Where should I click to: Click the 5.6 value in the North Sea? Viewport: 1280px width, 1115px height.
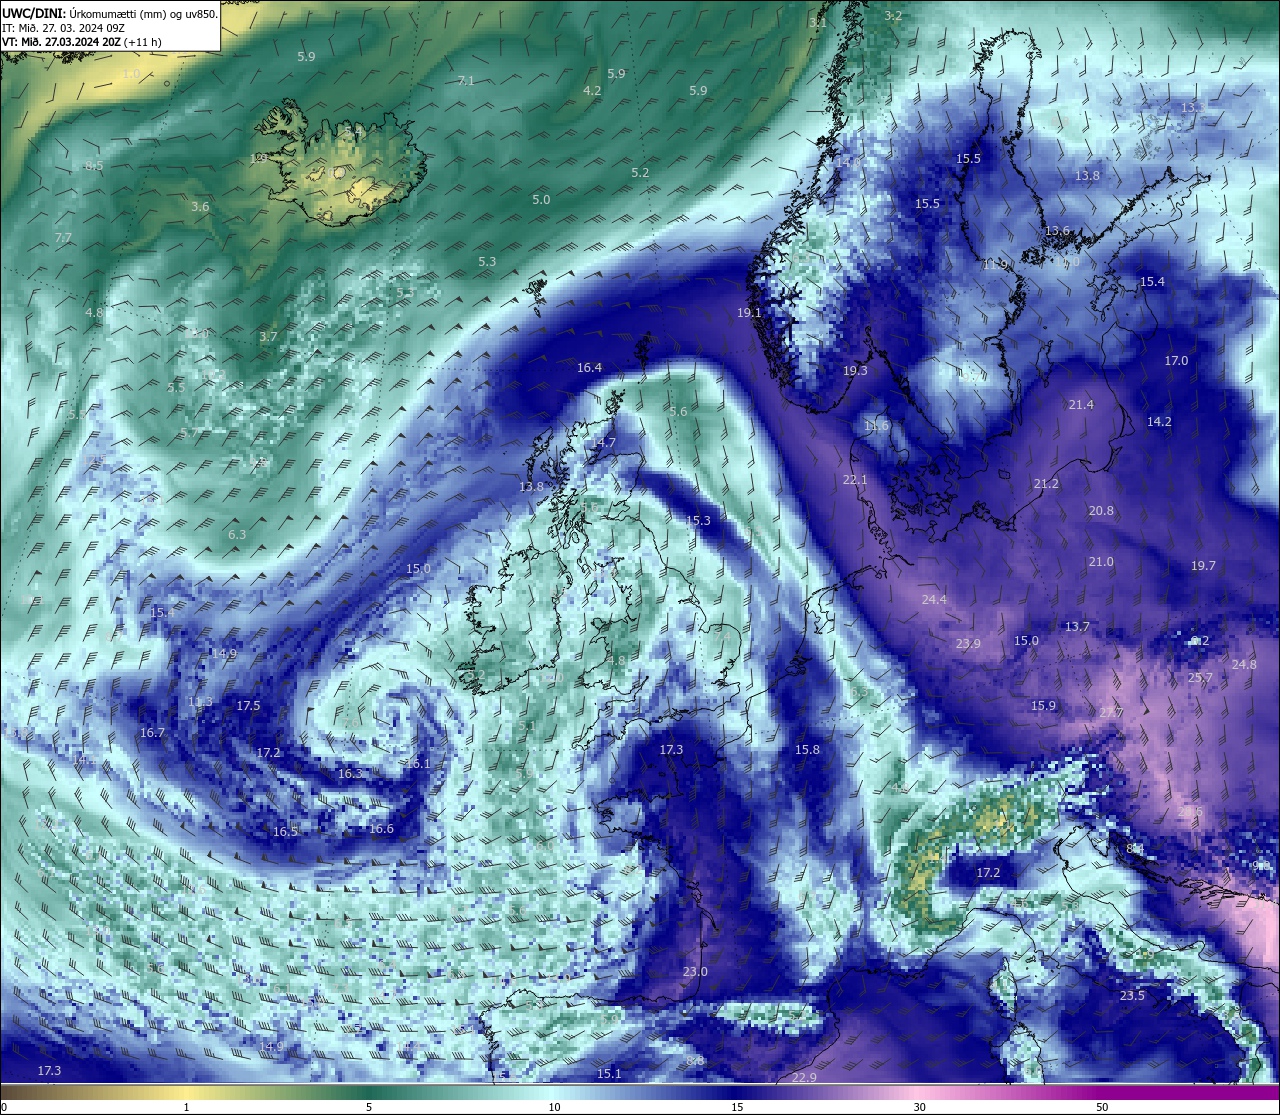pyautogui.click(x=678, y=412)
